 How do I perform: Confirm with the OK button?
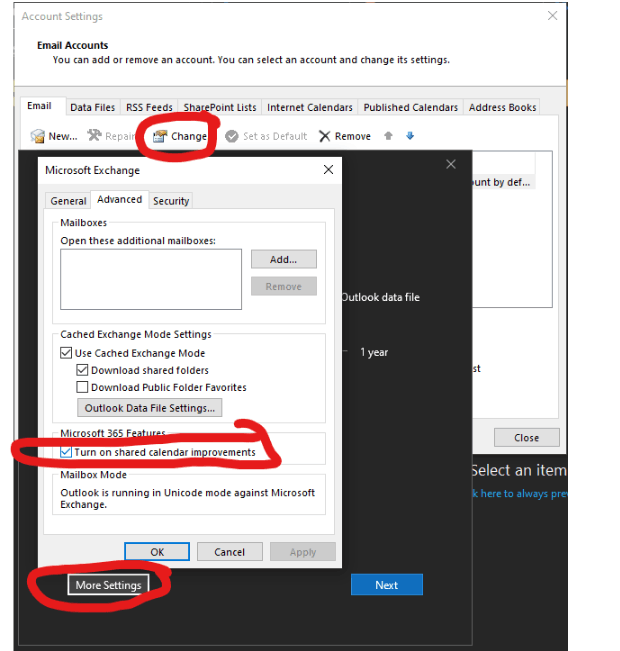click(x=157, y=552)
